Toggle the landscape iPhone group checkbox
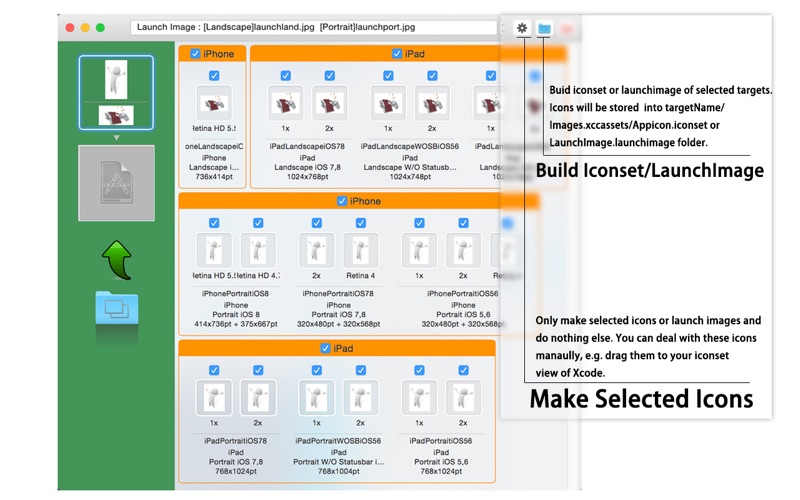 pos(195,54)
